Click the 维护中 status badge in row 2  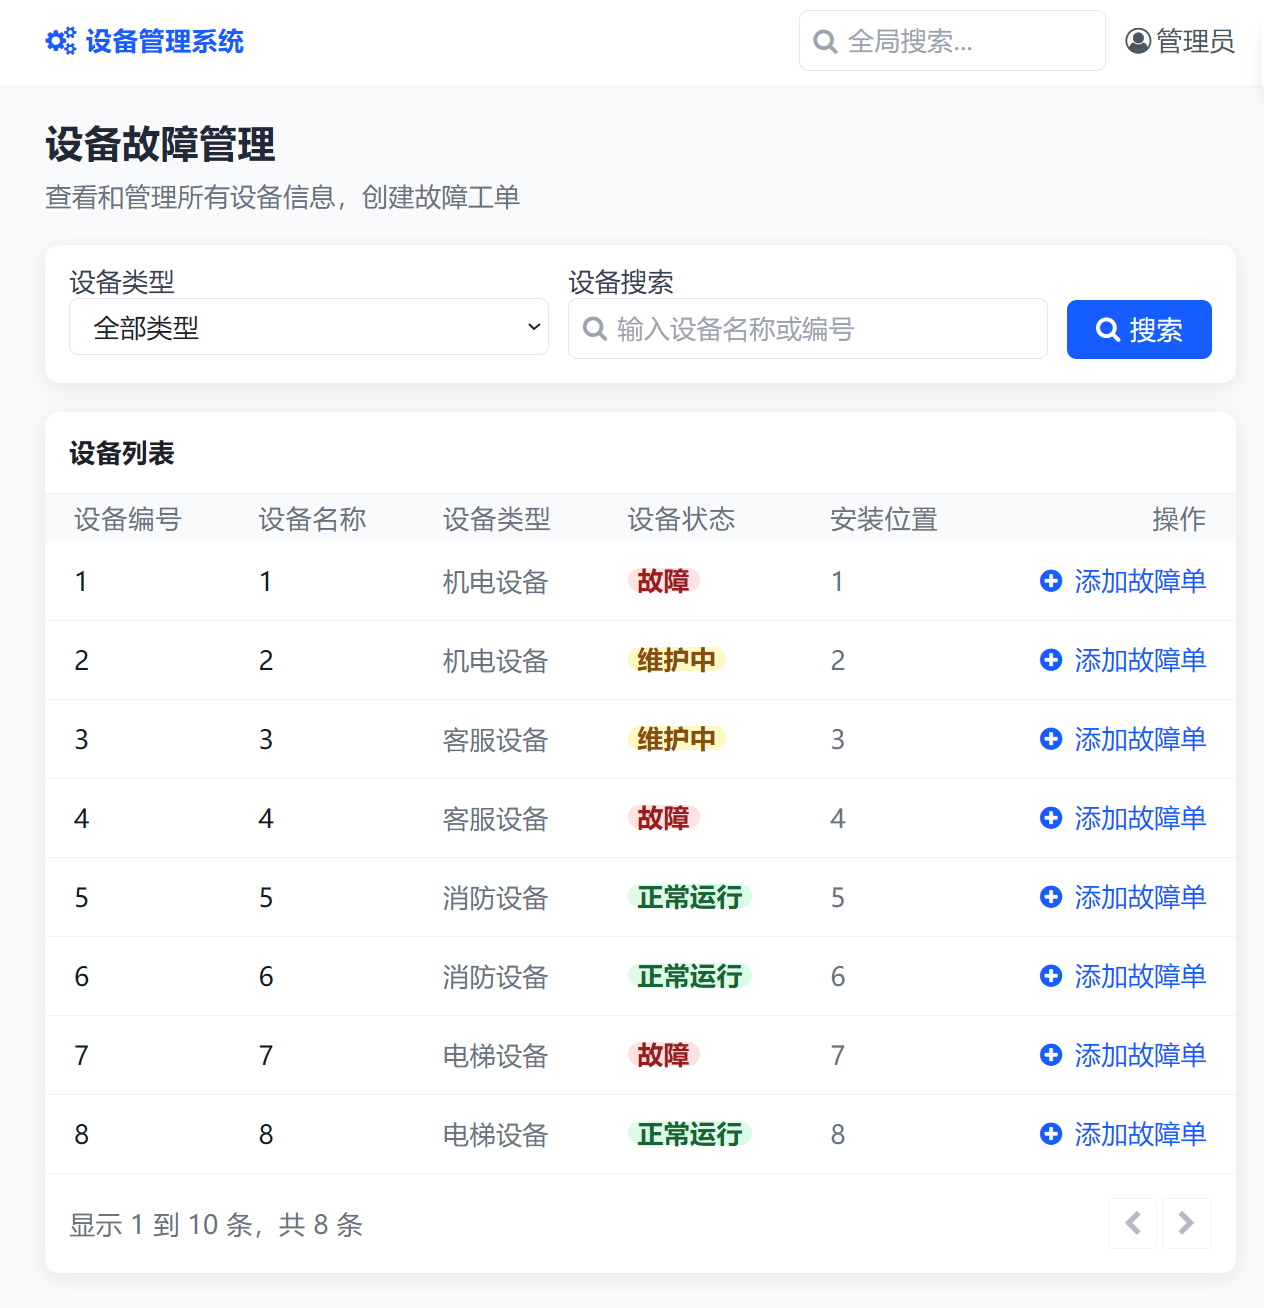pos(677,660)
